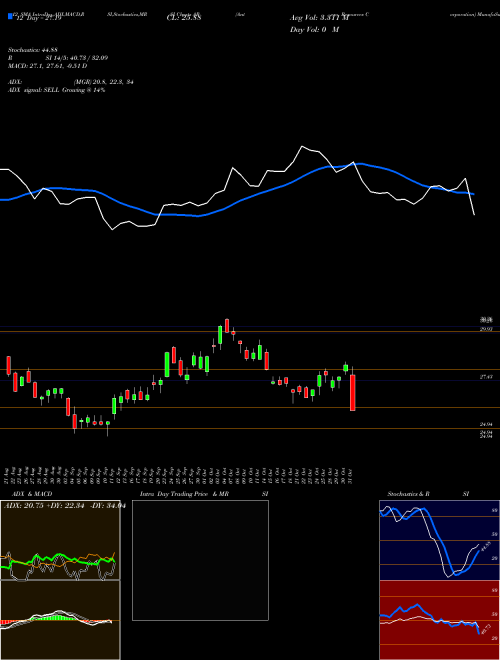The height and width of the screenshot is (660, 500).
Task: Click the empty intraday trading price panel
Action: pos(200,560)
